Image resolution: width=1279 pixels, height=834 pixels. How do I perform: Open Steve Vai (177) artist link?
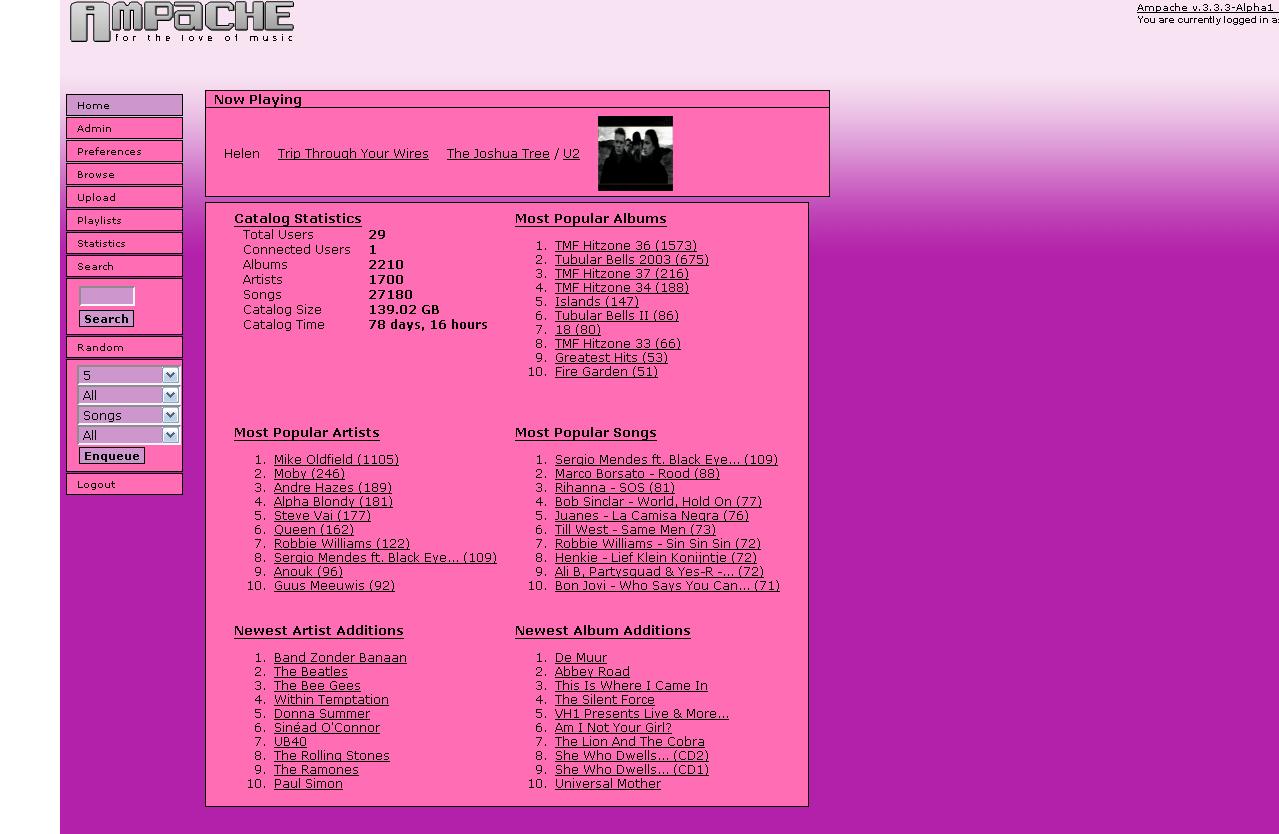[x=322, y=516]
